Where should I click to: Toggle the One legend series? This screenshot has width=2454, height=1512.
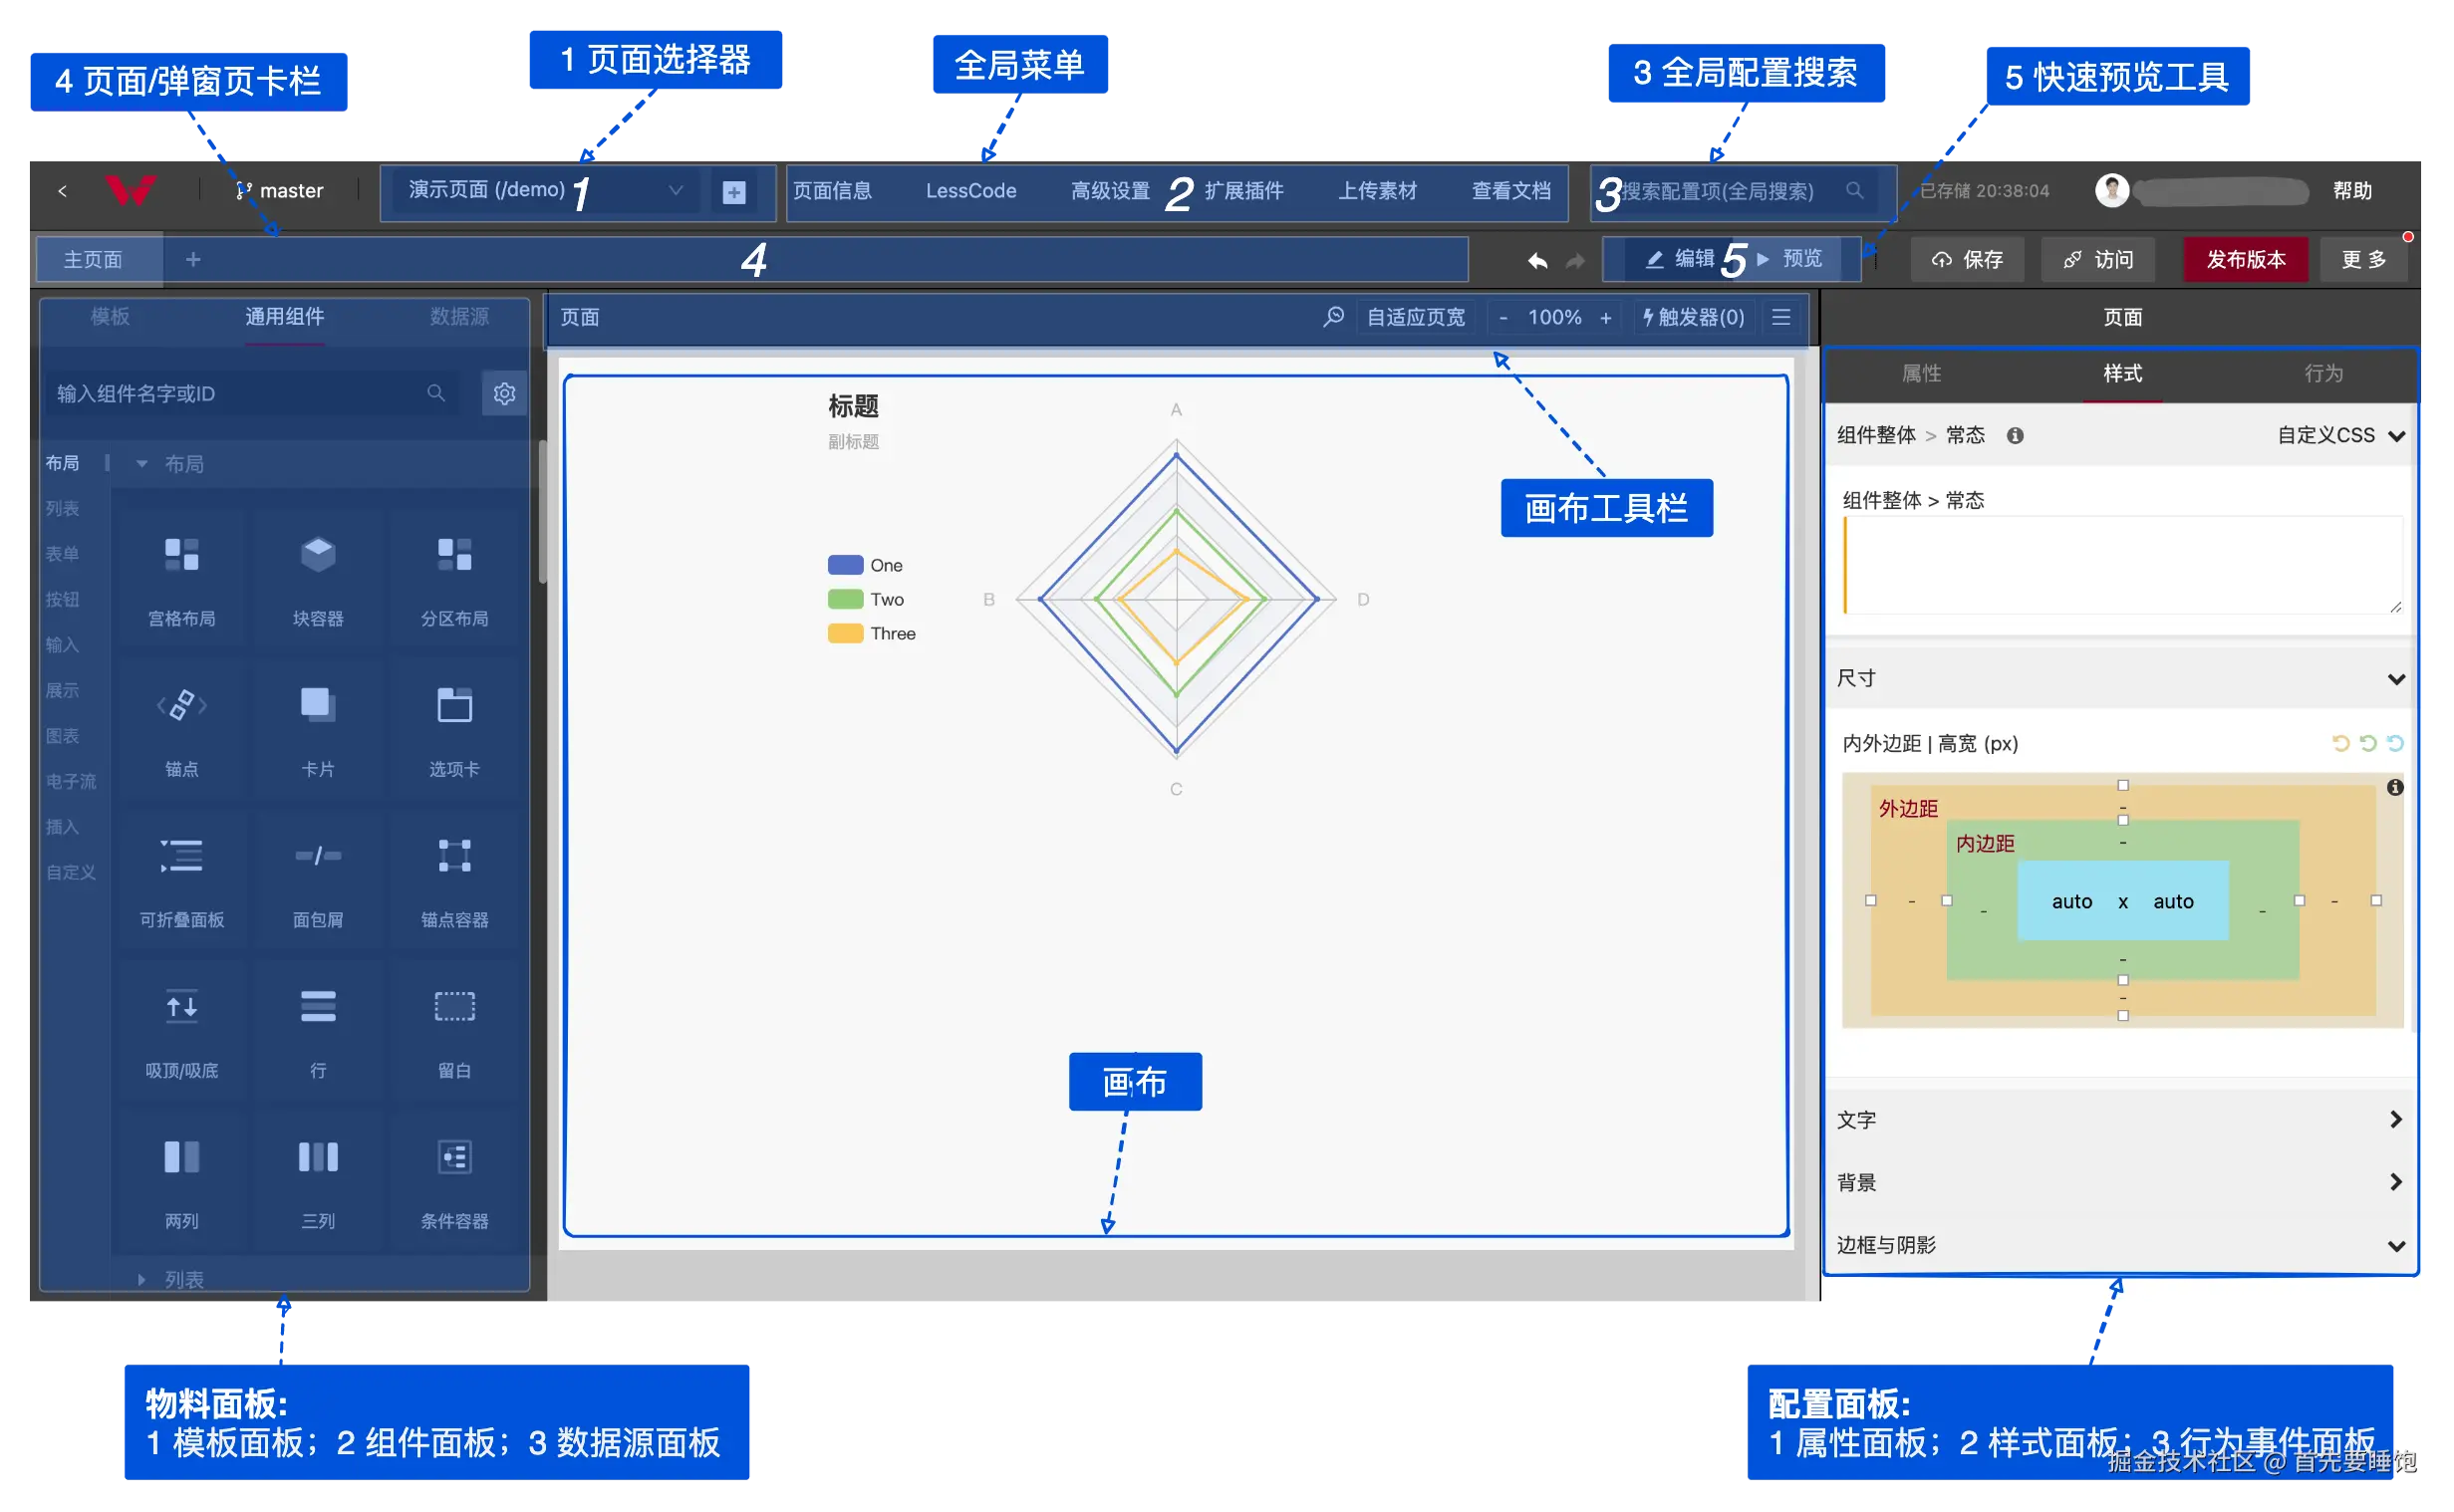[866, 565]
